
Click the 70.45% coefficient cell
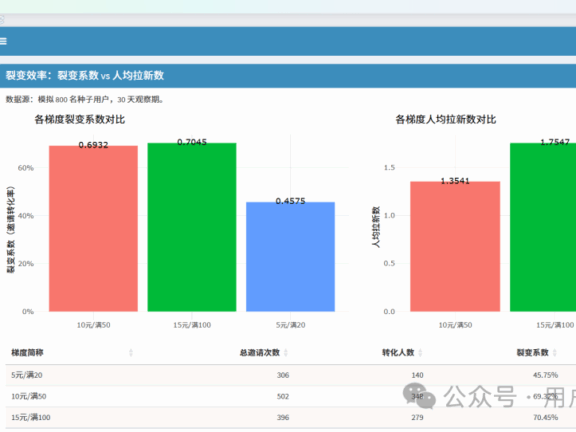tap(546, 418)
